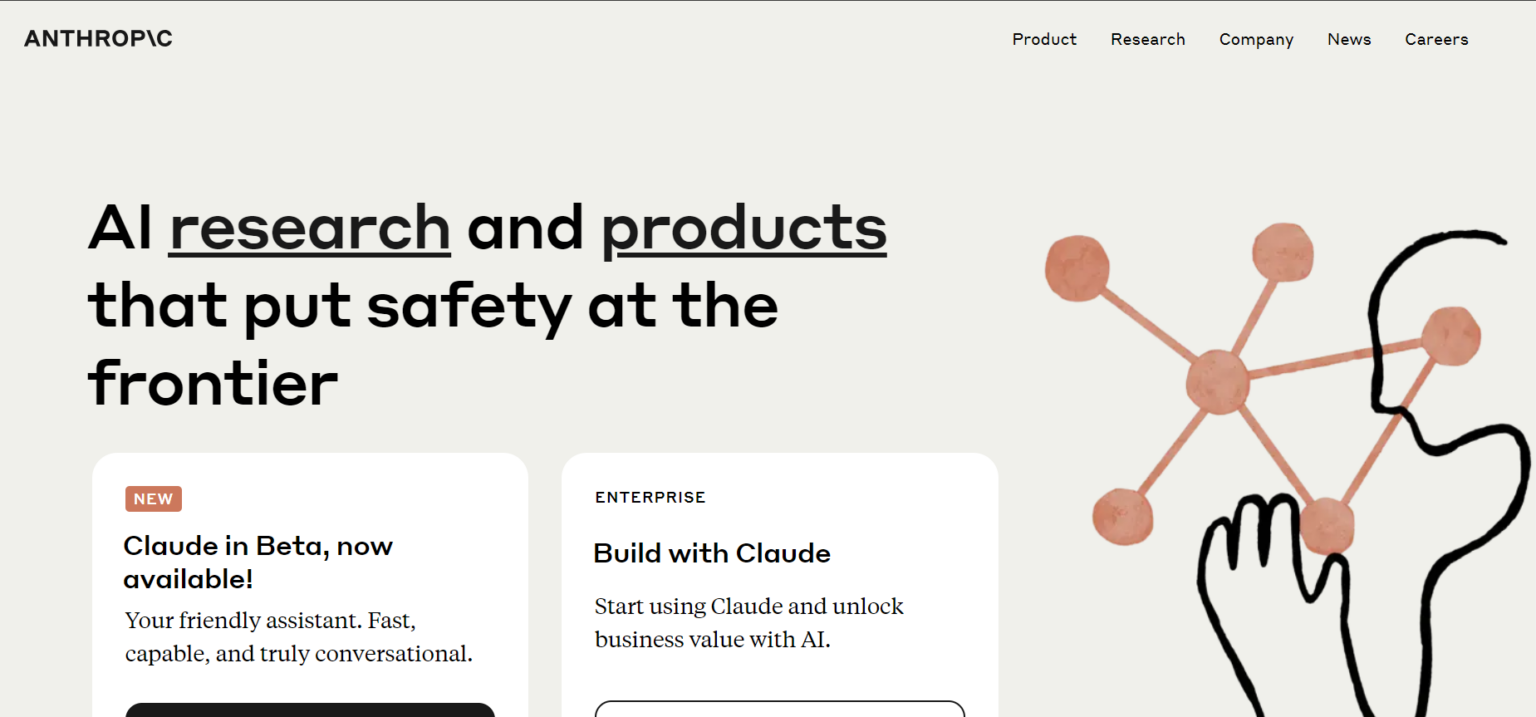Screen dimensions: 1536x717
Task: Click the "Your friendly assistant" description text
Action: 298,637
